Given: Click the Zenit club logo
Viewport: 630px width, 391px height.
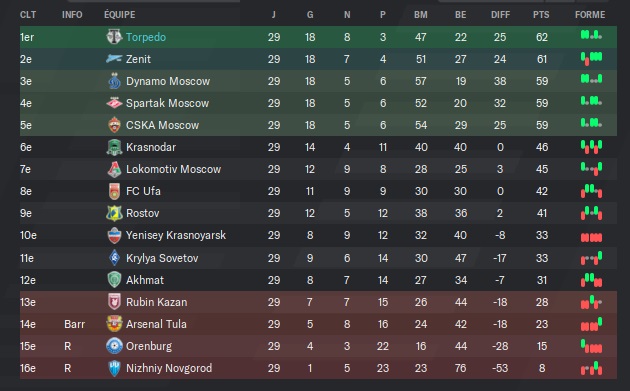Looking at the screenshot, I should pos(114,59).
